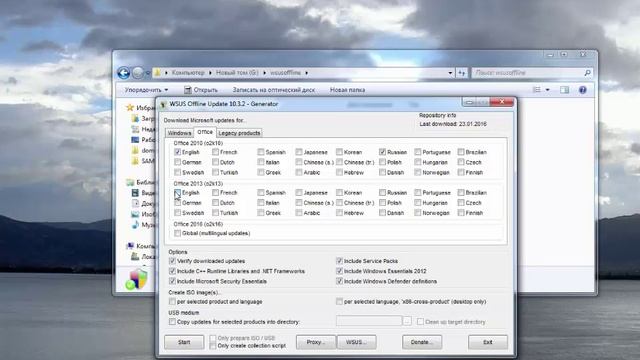This screenshot has width=640, height=360.
Task: Click the Donate... button
Action: (x=422, y=342)
